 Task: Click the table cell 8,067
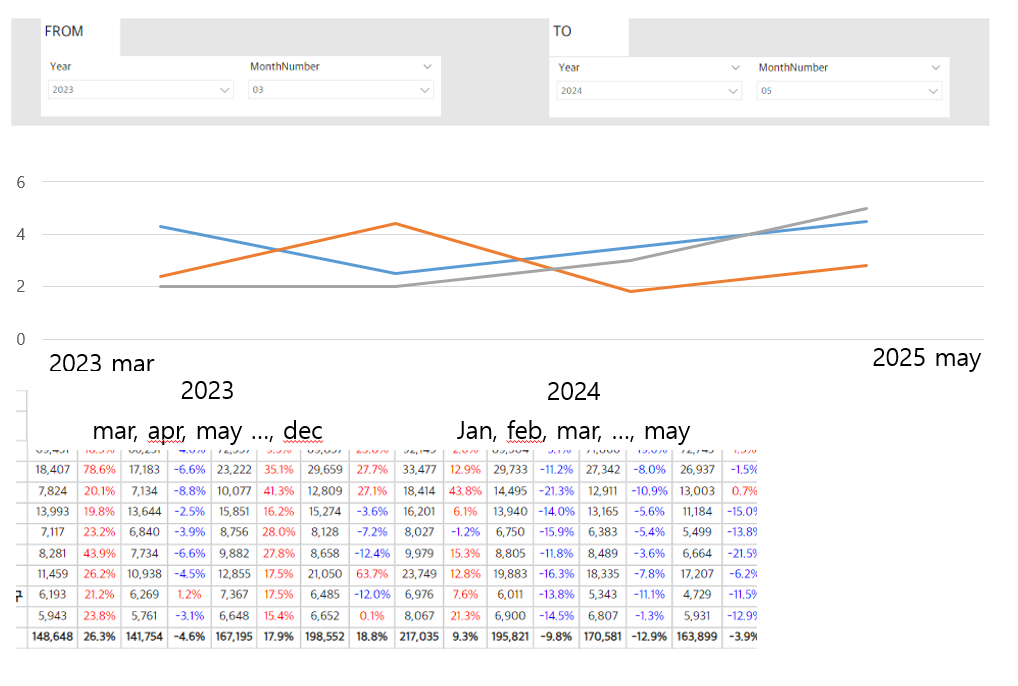[419, 615]
